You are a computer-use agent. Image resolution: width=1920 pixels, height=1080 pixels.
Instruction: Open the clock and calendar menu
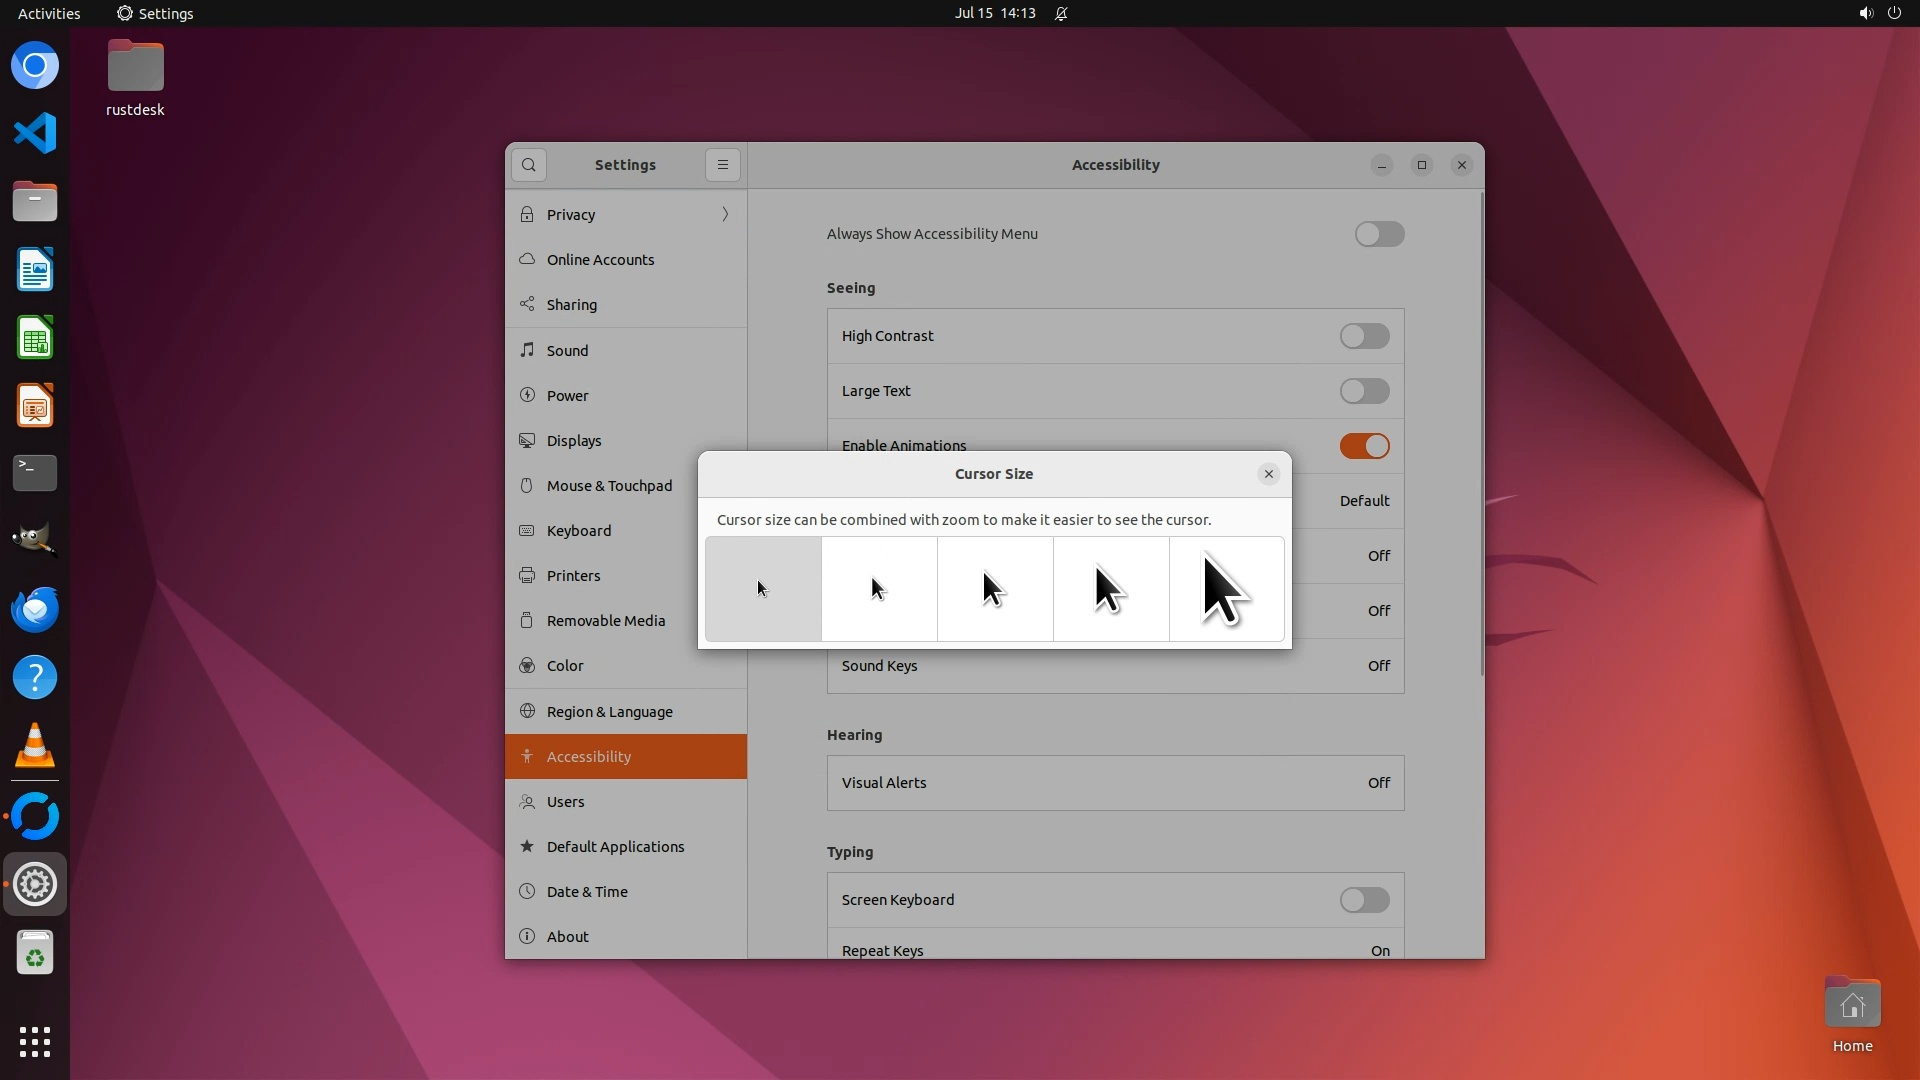[994, 13]
